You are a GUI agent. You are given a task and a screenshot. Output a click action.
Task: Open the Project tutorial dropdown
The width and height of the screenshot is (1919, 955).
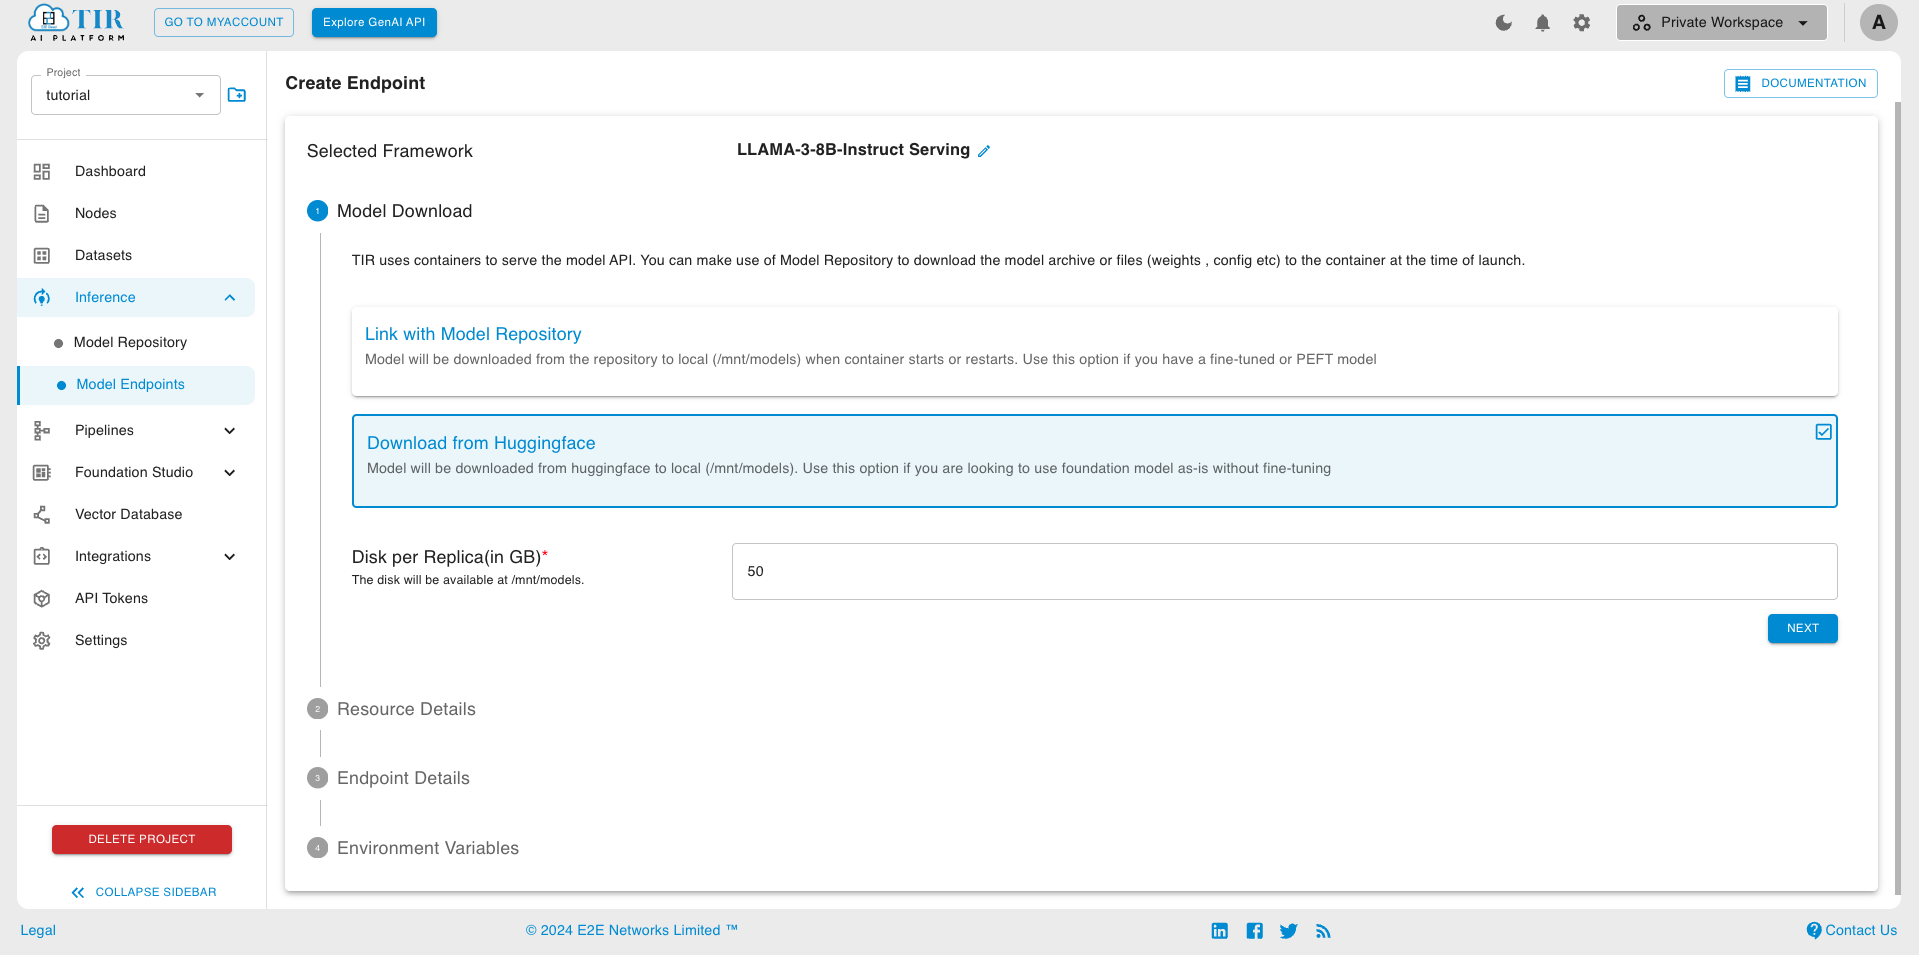(126, 95)
